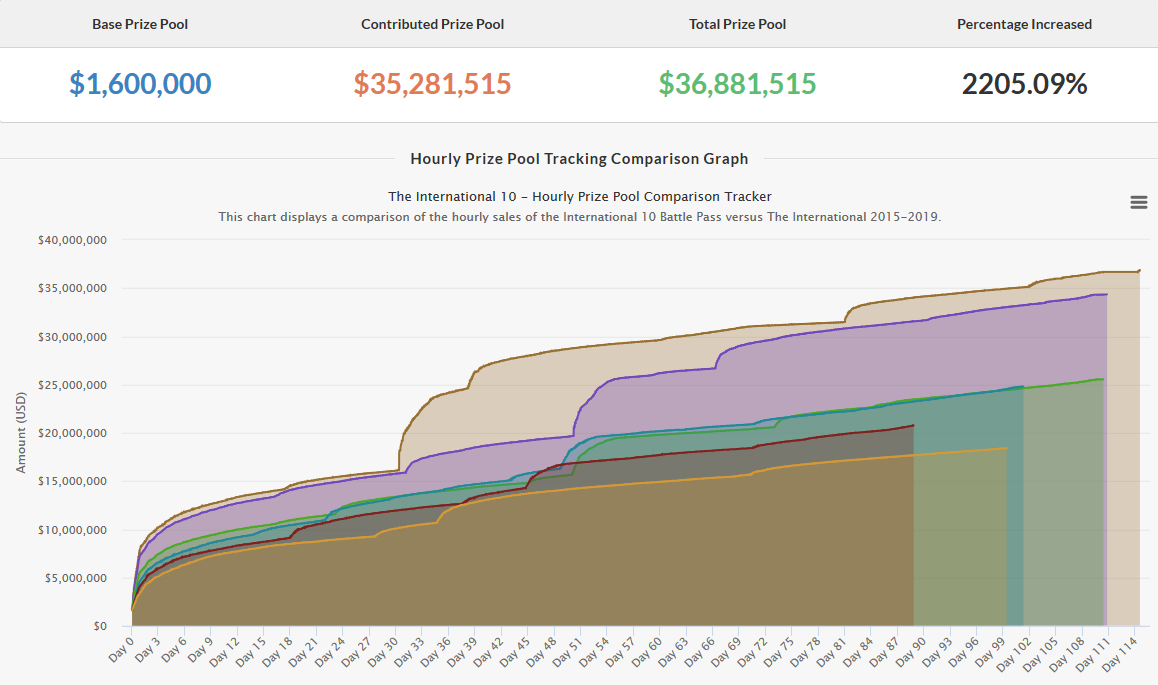Click the chart subtitle describing Battle Pass sales
Viewport: 1158px width, 685px height.
tap(579, 216)
